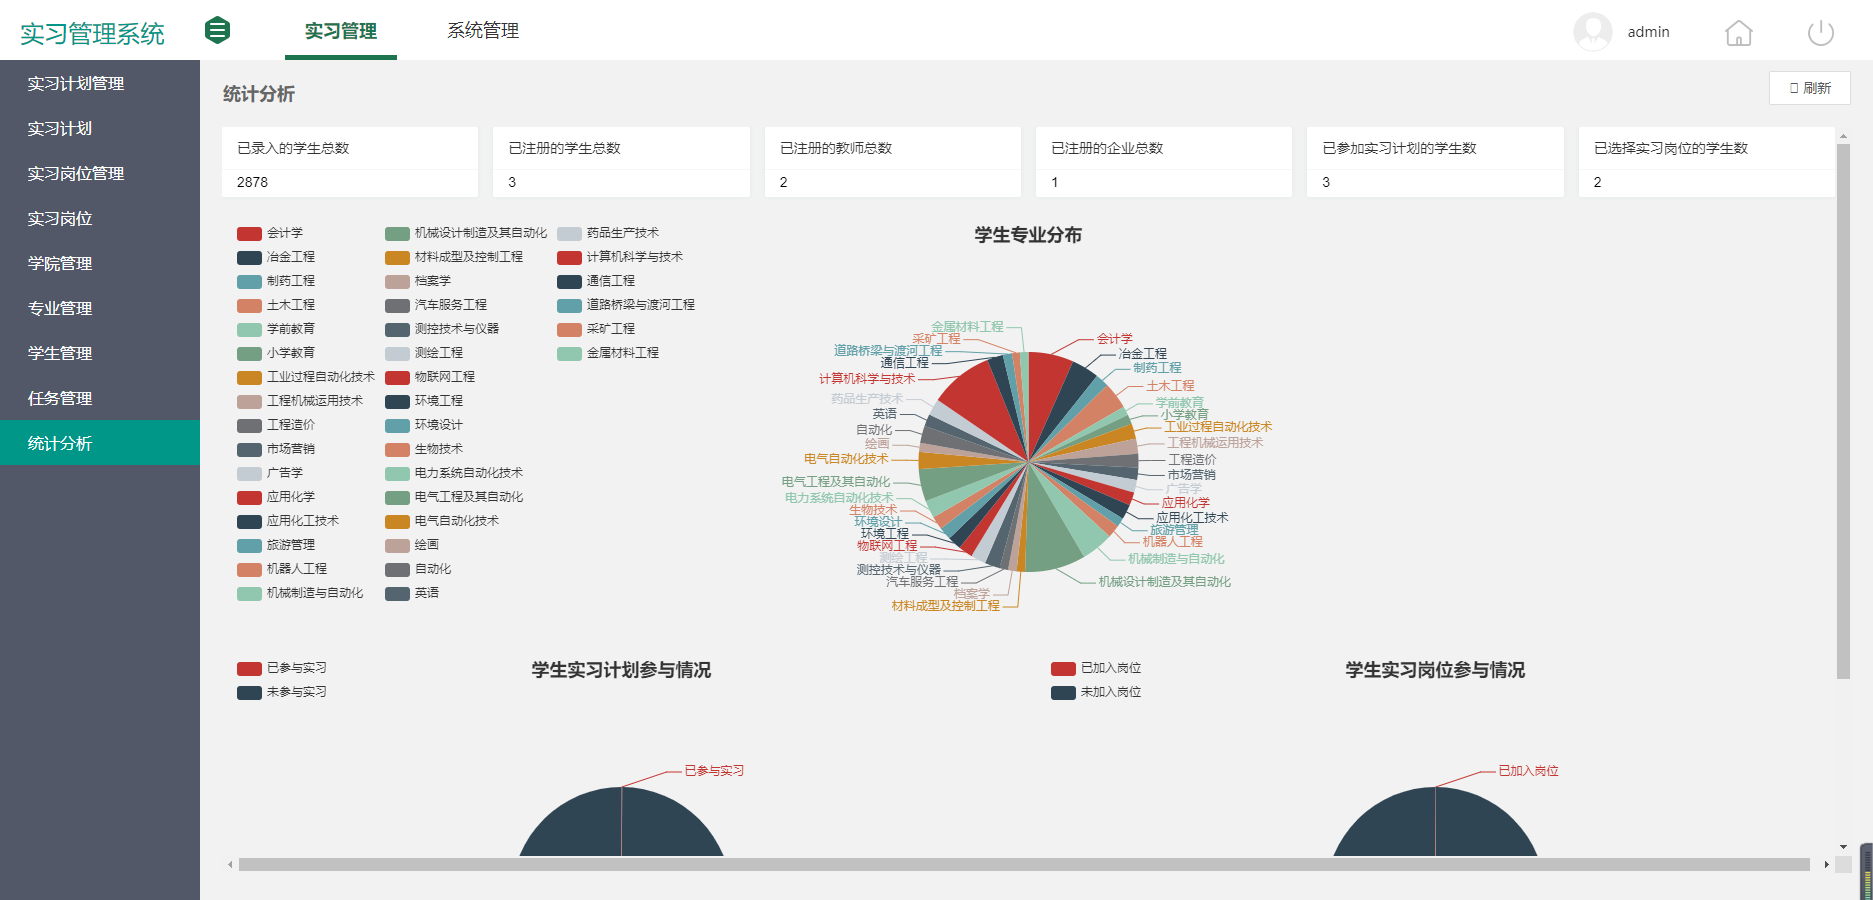The width and height of the screenshot is (1873, 900).
Task: Open 任务管理 sidebar item
Action: (100, 399)
